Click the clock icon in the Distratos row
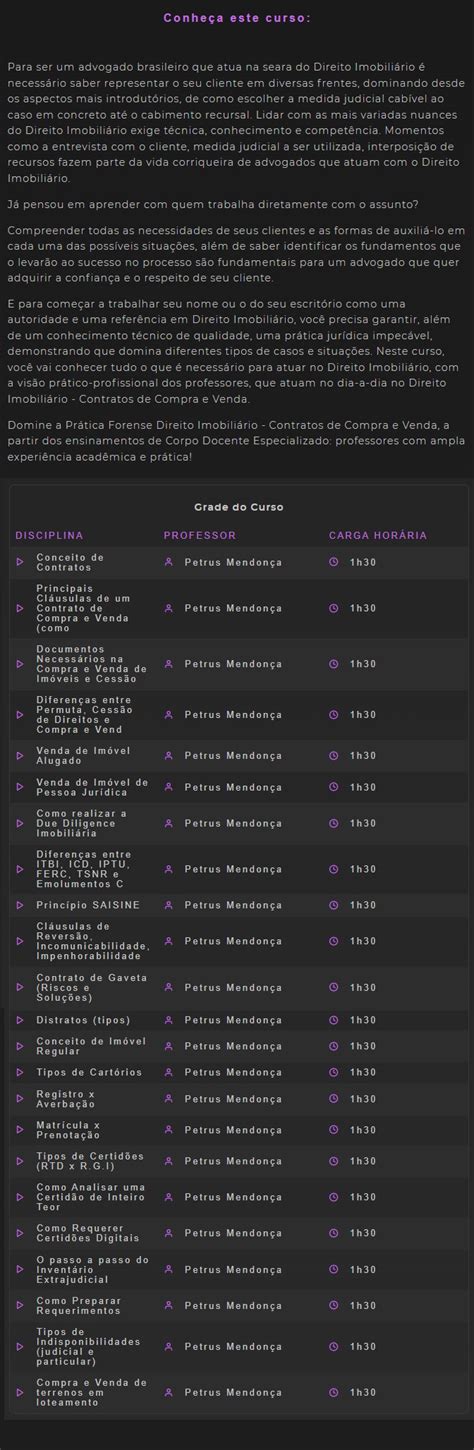Image resolution: width=474 pixels, height=1450 pixels. (x=334, y=1020)
